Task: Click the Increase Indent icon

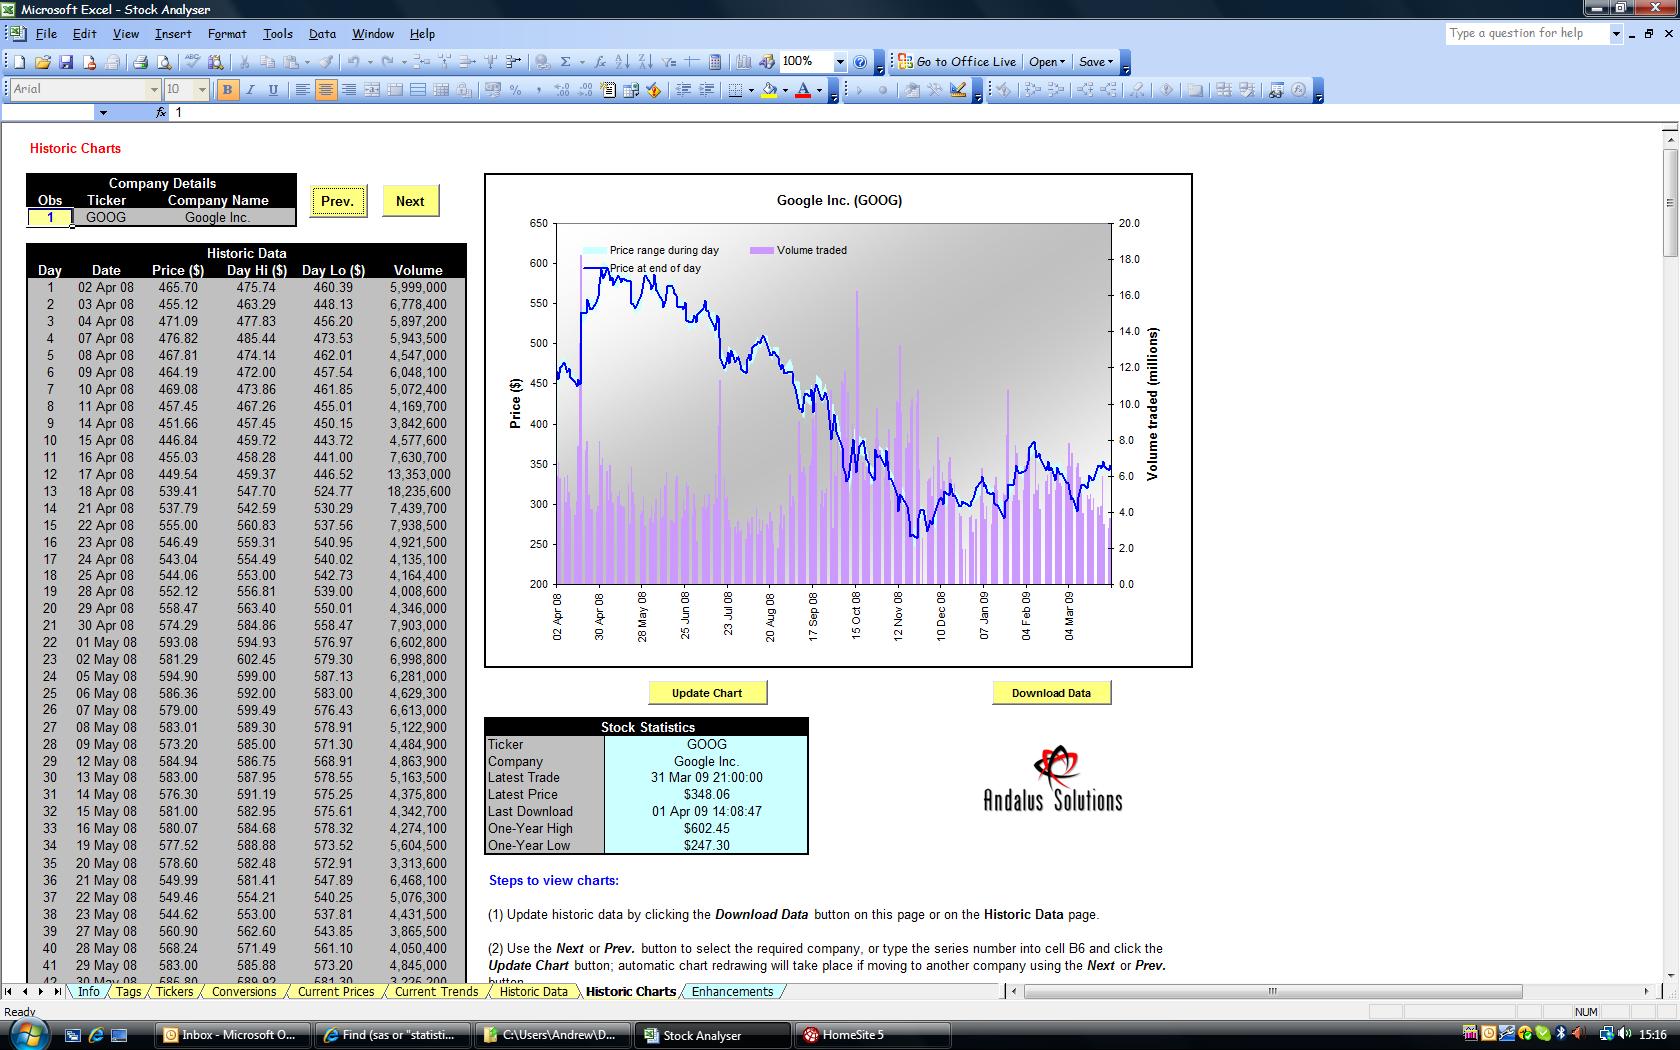Action: (x=706, y=90)
